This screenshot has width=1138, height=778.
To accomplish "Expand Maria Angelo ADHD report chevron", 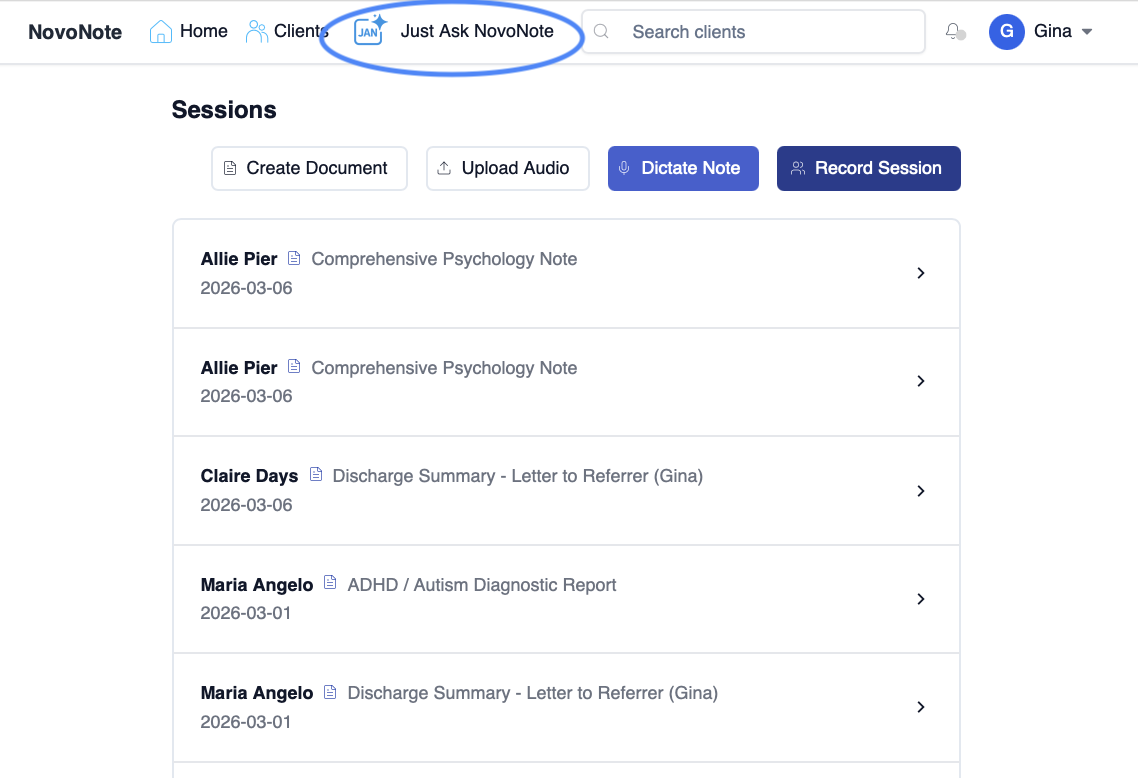I will click(921, 599).
